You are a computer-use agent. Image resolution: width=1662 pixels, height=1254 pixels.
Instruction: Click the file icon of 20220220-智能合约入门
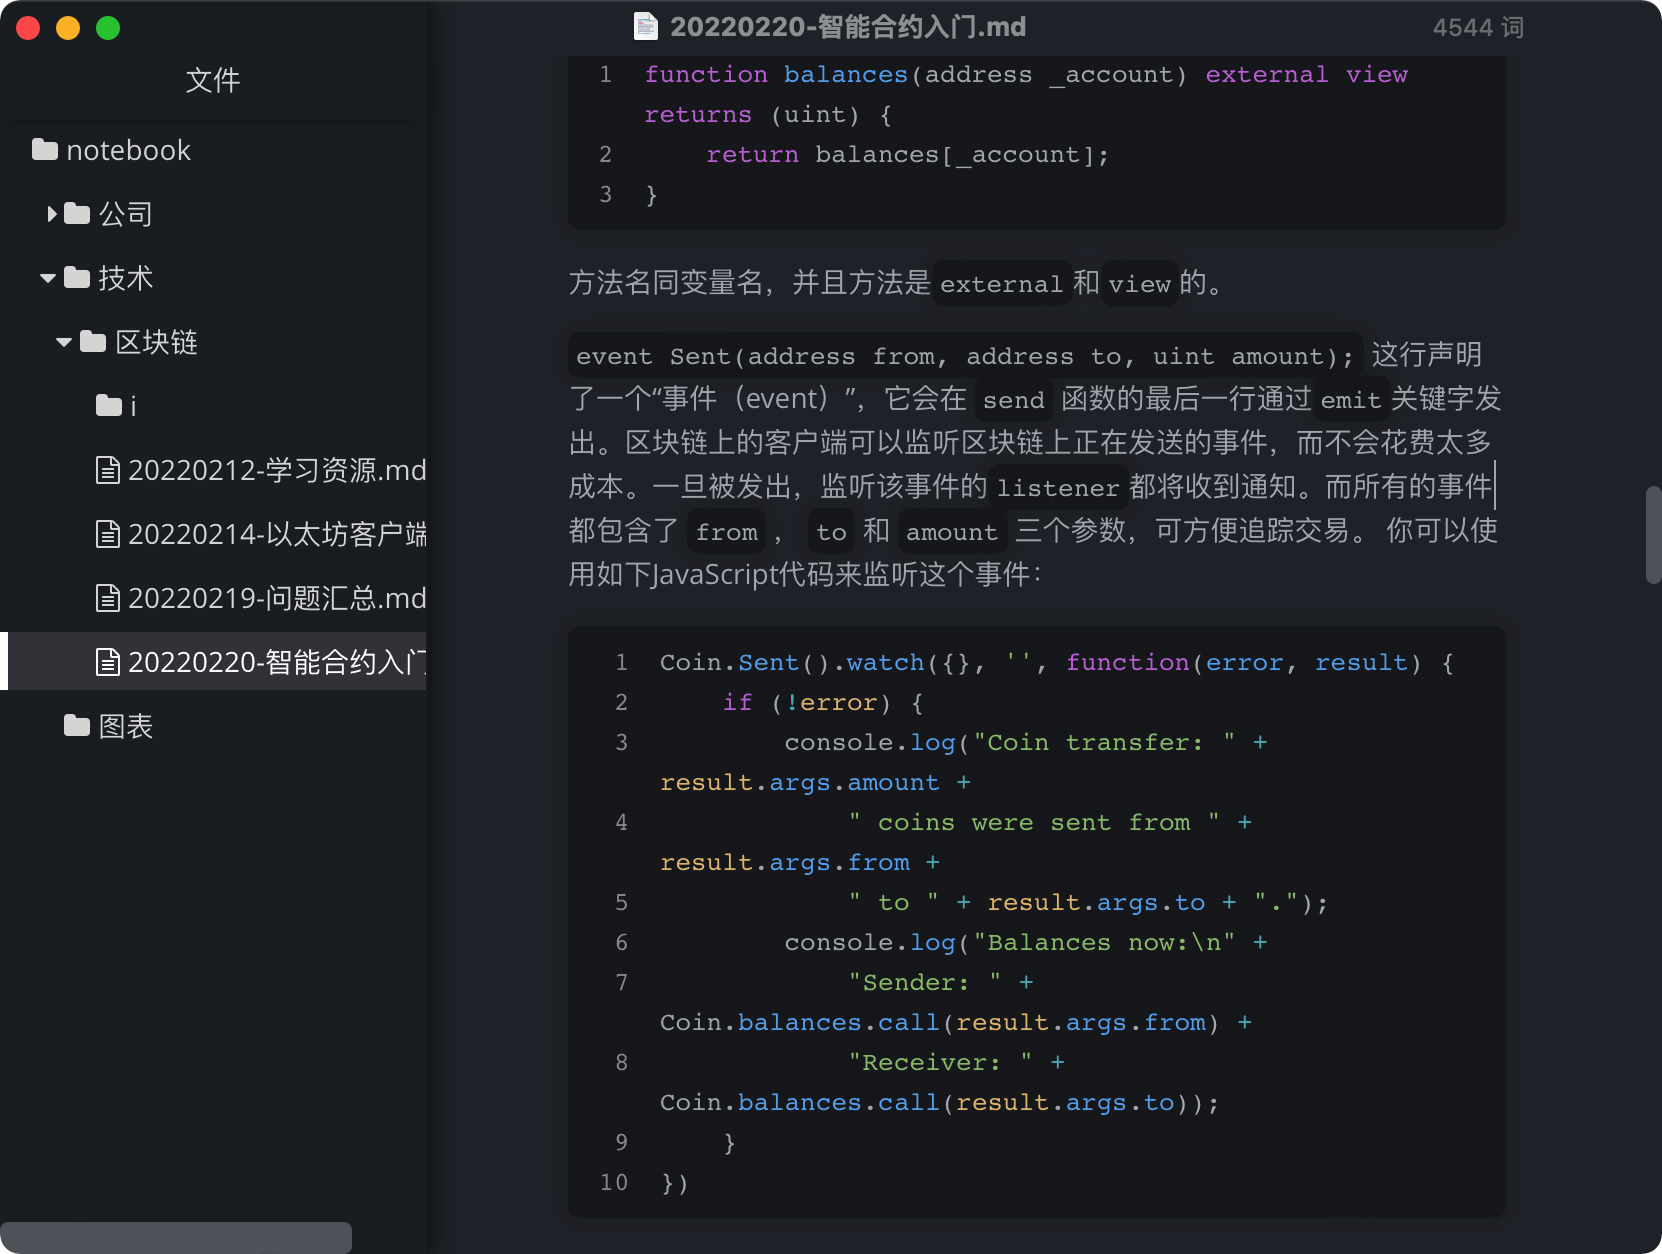[x=108, y=661]
